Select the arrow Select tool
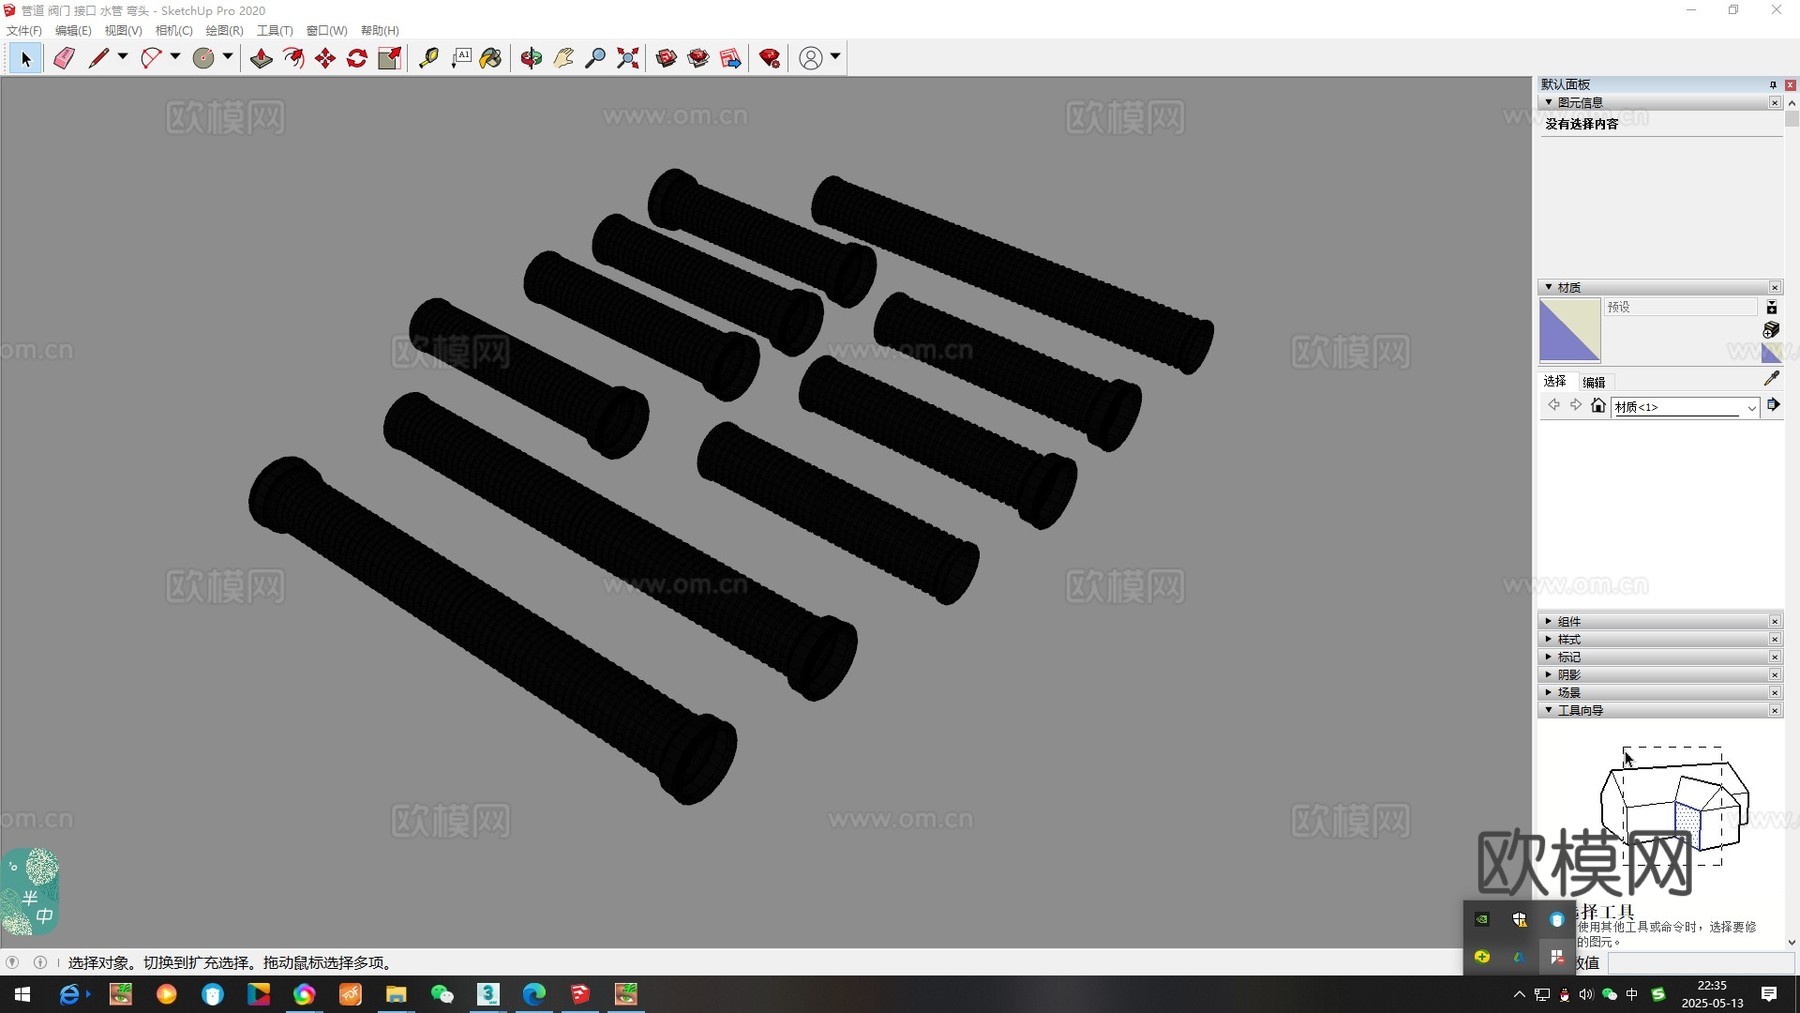Viewport: 1800px width, 1013px height. [25, 59]
